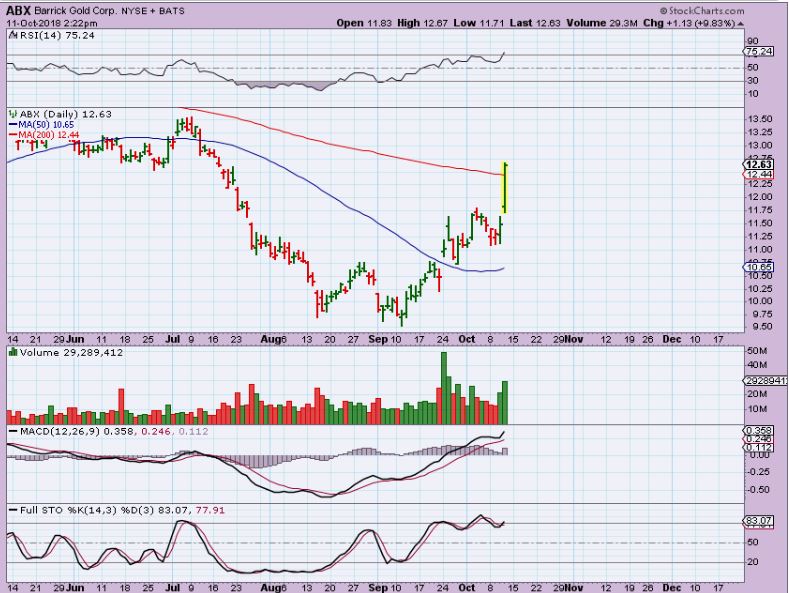Click the ABX ticker symbol in header
The image size is (789, 593).
coord(19,10)
